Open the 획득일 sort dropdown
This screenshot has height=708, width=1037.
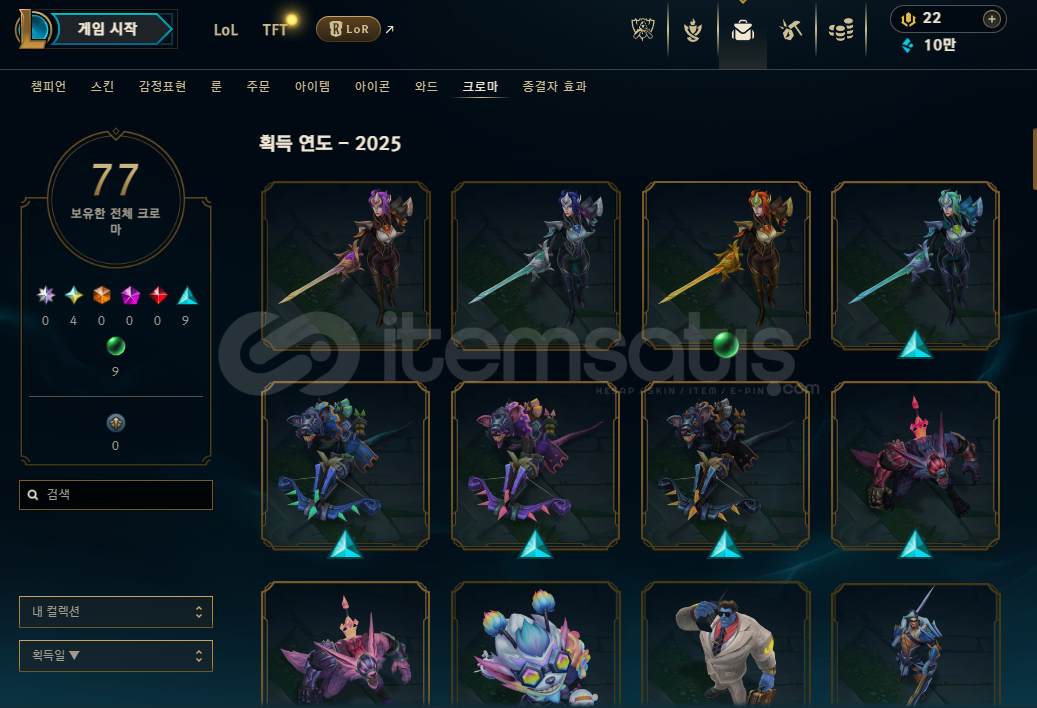tap(116, 656)
